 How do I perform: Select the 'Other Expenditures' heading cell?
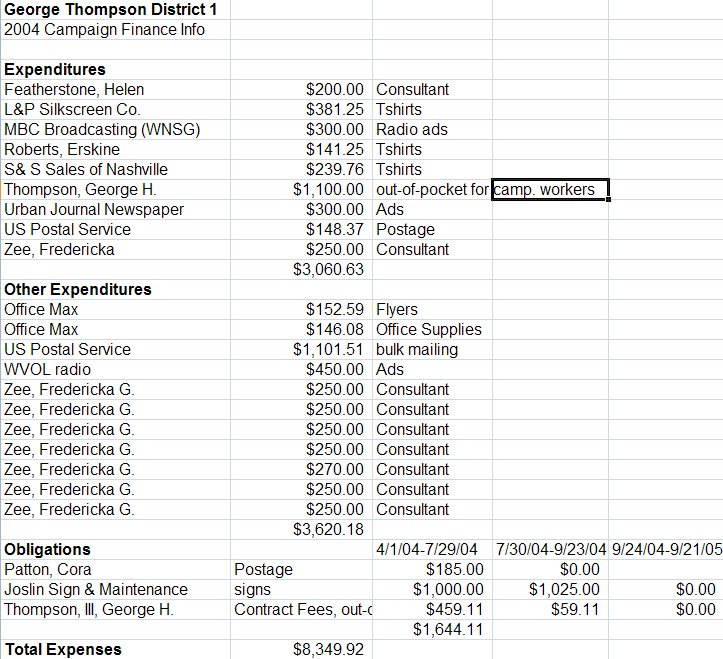click(x=115, y=289)
